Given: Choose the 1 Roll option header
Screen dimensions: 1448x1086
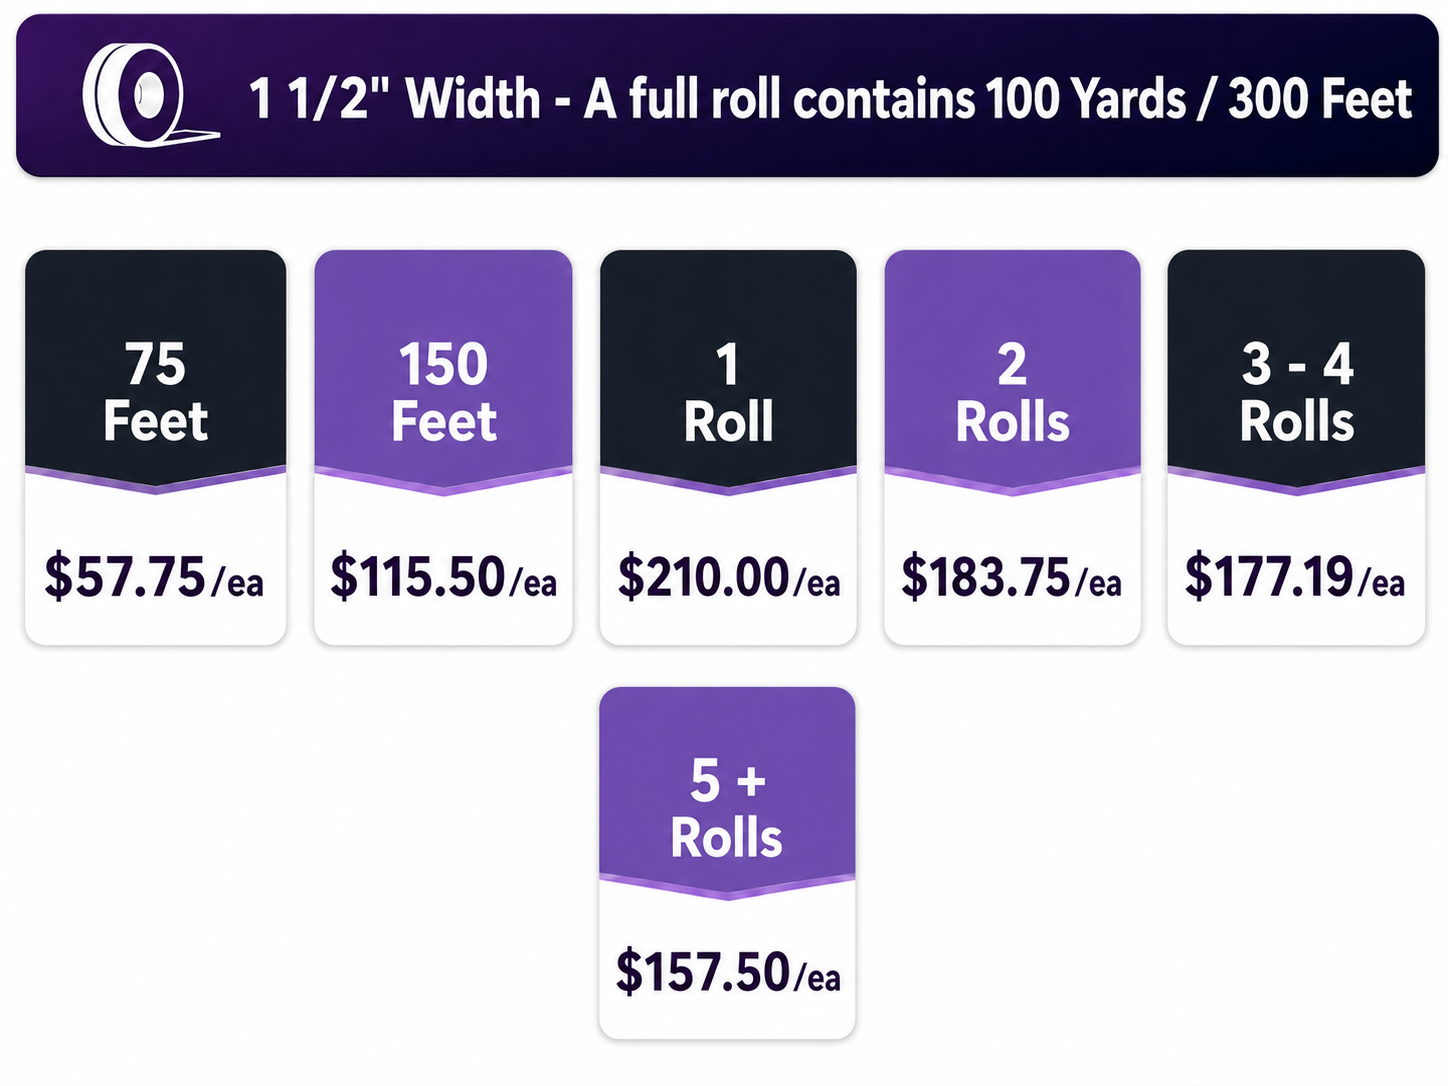Looking at the screenshot, I should tap(728, 372).
